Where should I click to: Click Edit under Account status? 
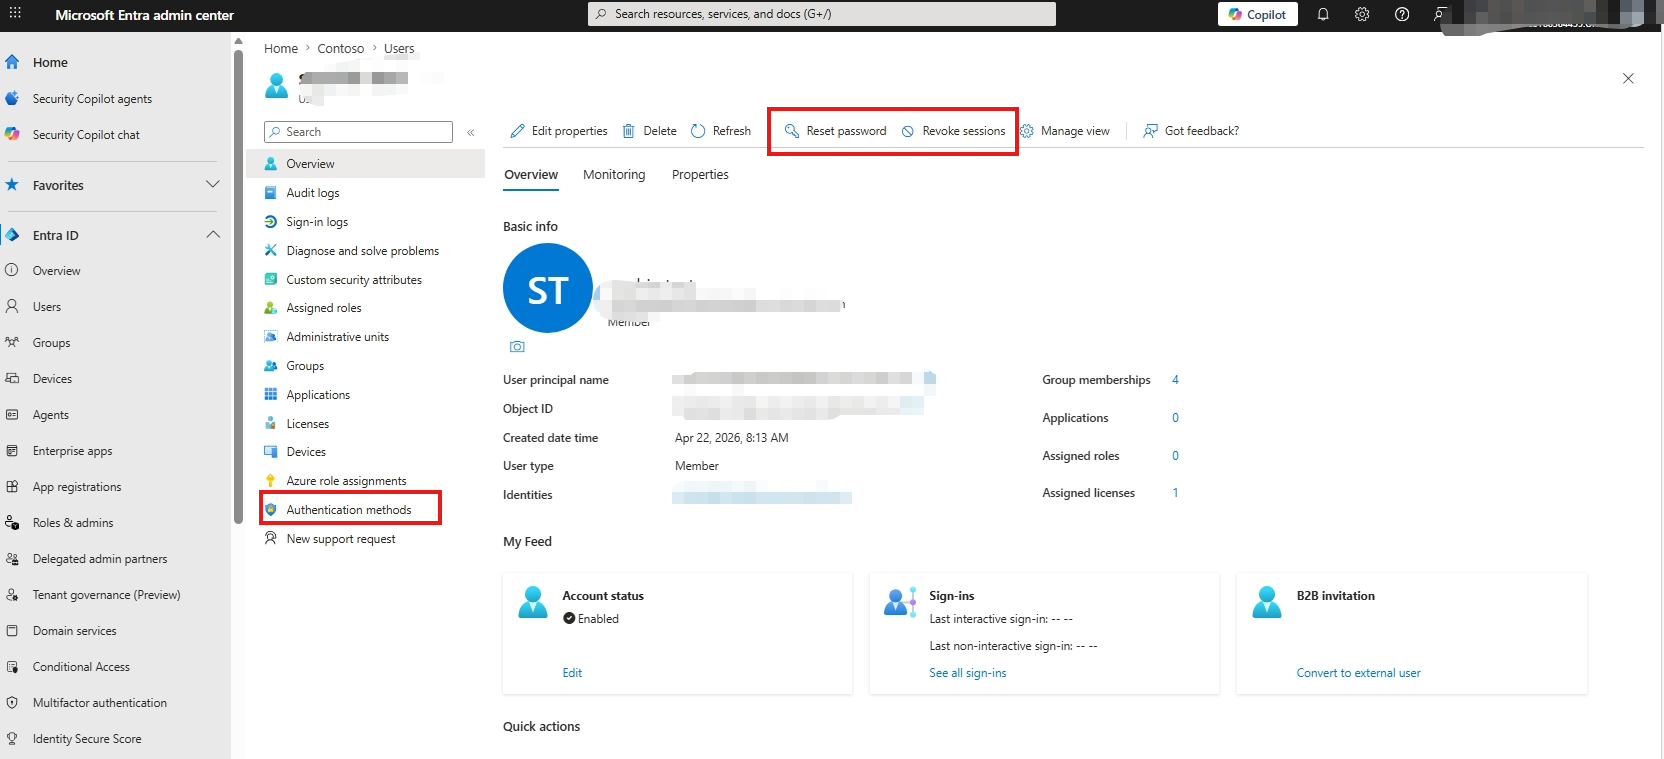(572, 673)
